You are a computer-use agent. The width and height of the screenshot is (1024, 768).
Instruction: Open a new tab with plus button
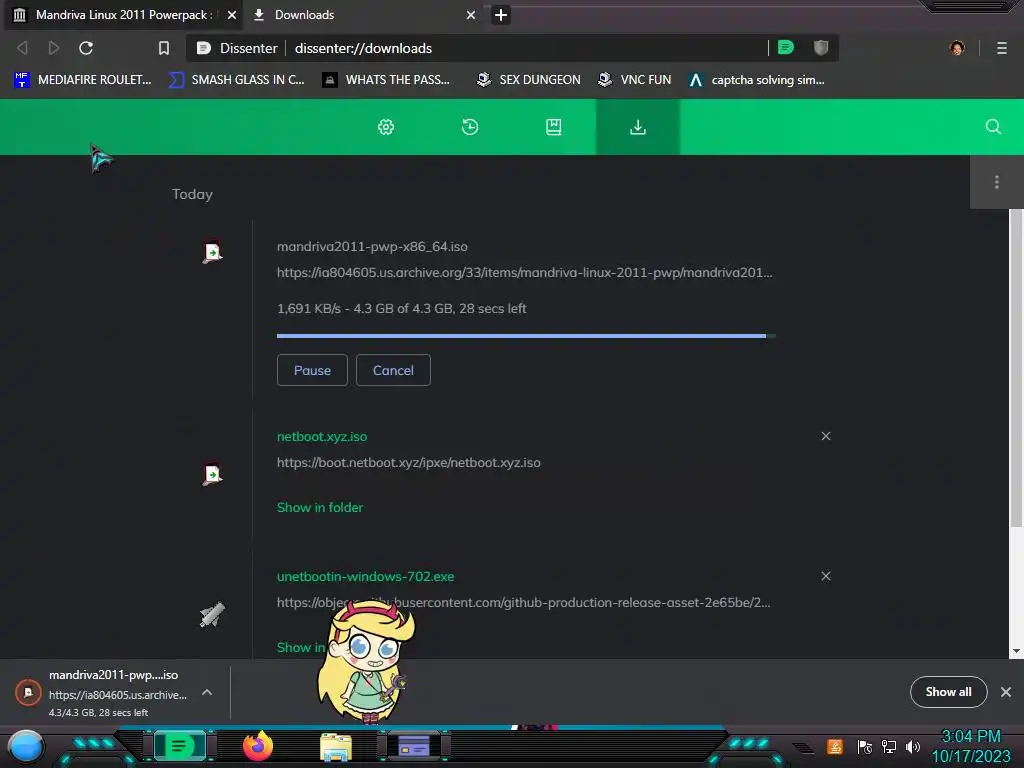coord(500,14)
